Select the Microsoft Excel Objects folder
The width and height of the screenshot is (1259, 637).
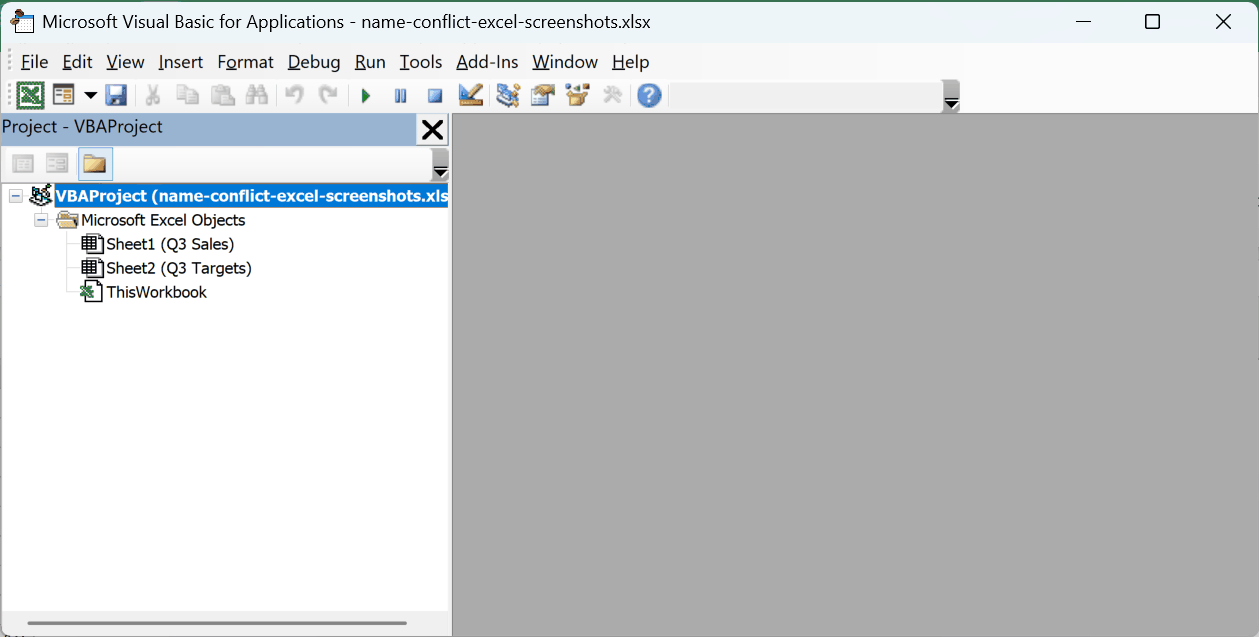click(x=163, y=220)
